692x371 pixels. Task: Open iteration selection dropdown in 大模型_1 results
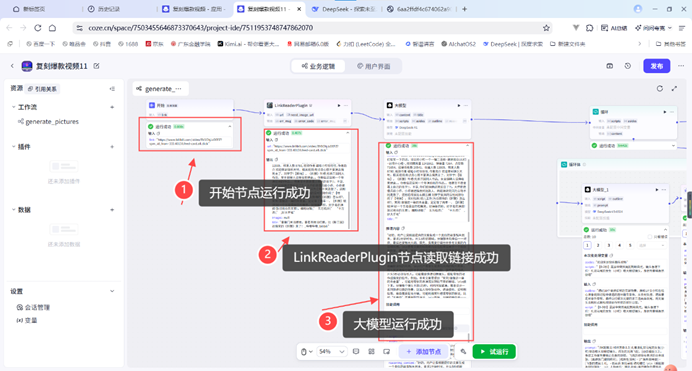pyautogui.click(x=651, y=245)
